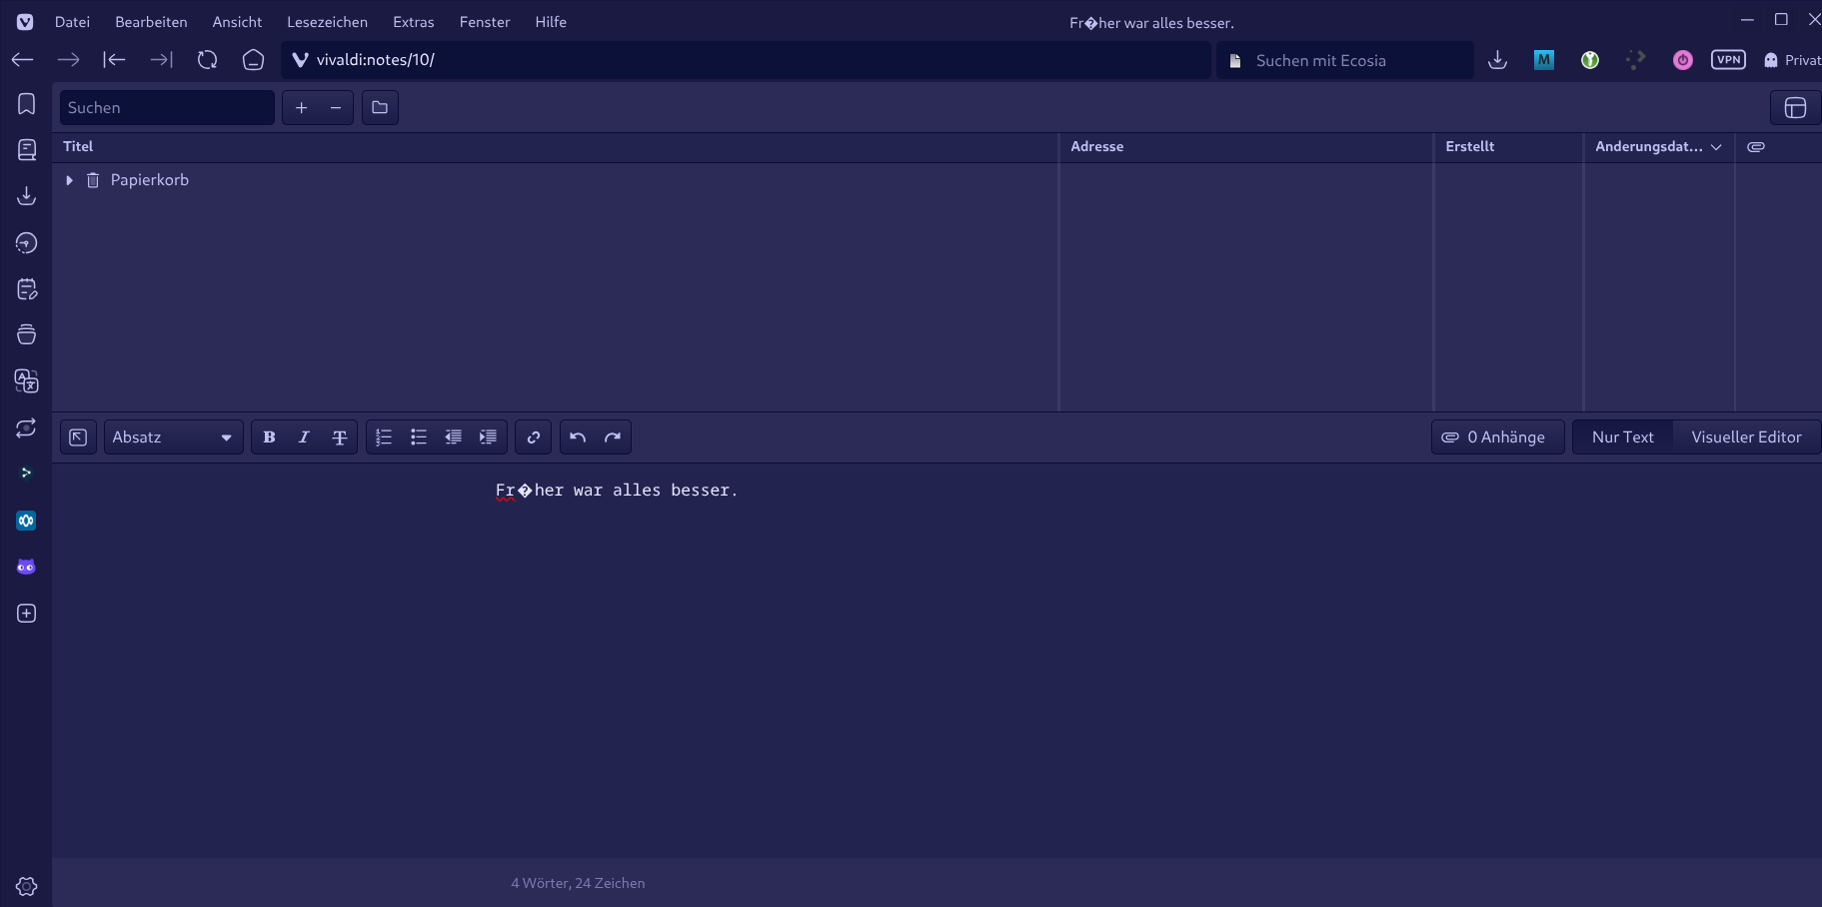The width and height of the screenshot is (1822, 907).
Task: Create a new notes folder
Action: 380,107
